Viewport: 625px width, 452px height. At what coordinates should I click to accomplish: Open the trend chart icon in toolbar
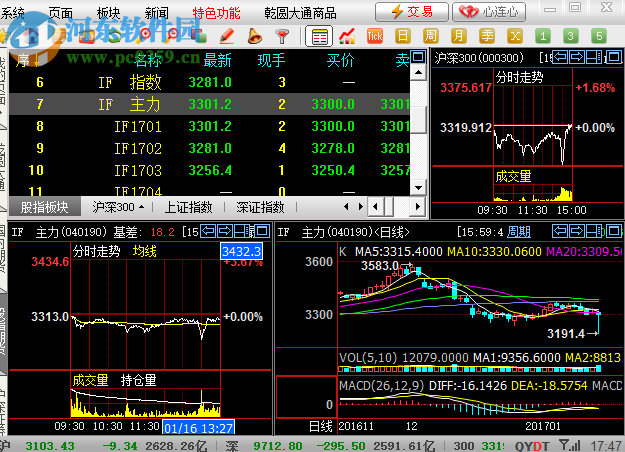point(347,36)
